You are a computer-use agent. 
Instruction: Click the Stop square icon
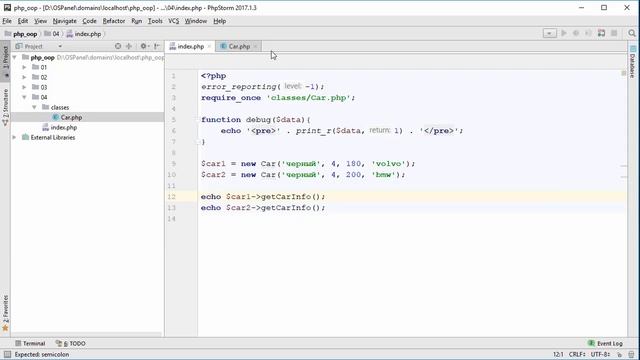click(614, 33)
